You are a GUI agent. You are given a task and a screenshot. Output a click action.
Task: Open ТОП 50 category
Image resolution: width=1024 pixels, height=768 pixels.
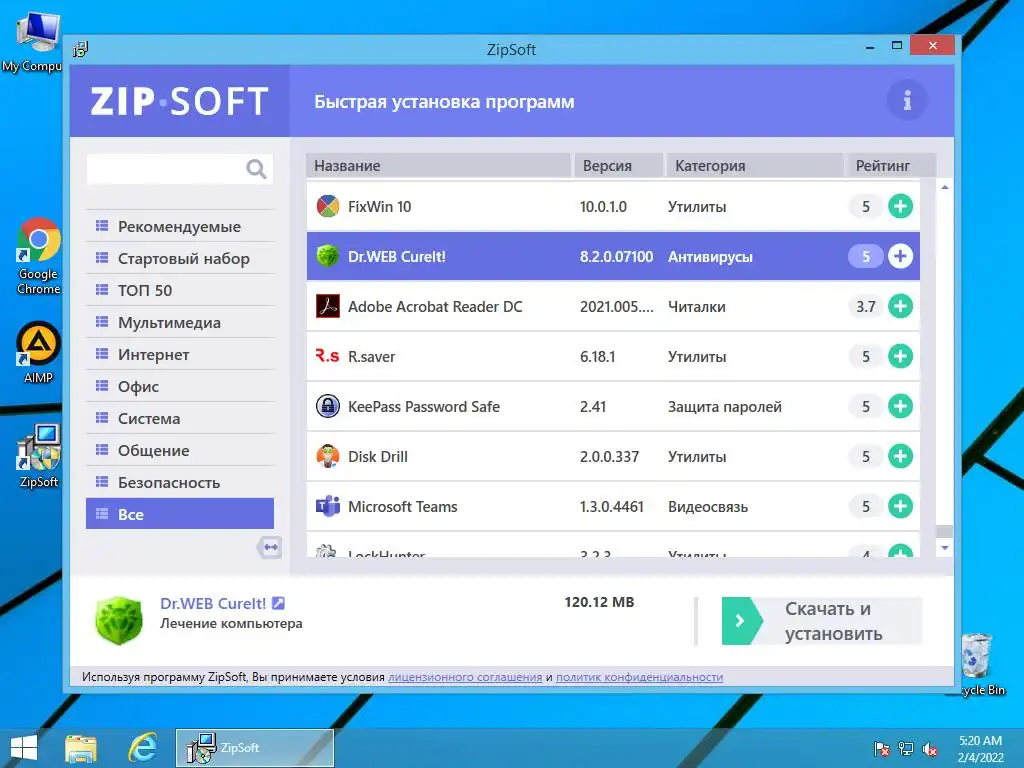(180, 291)
